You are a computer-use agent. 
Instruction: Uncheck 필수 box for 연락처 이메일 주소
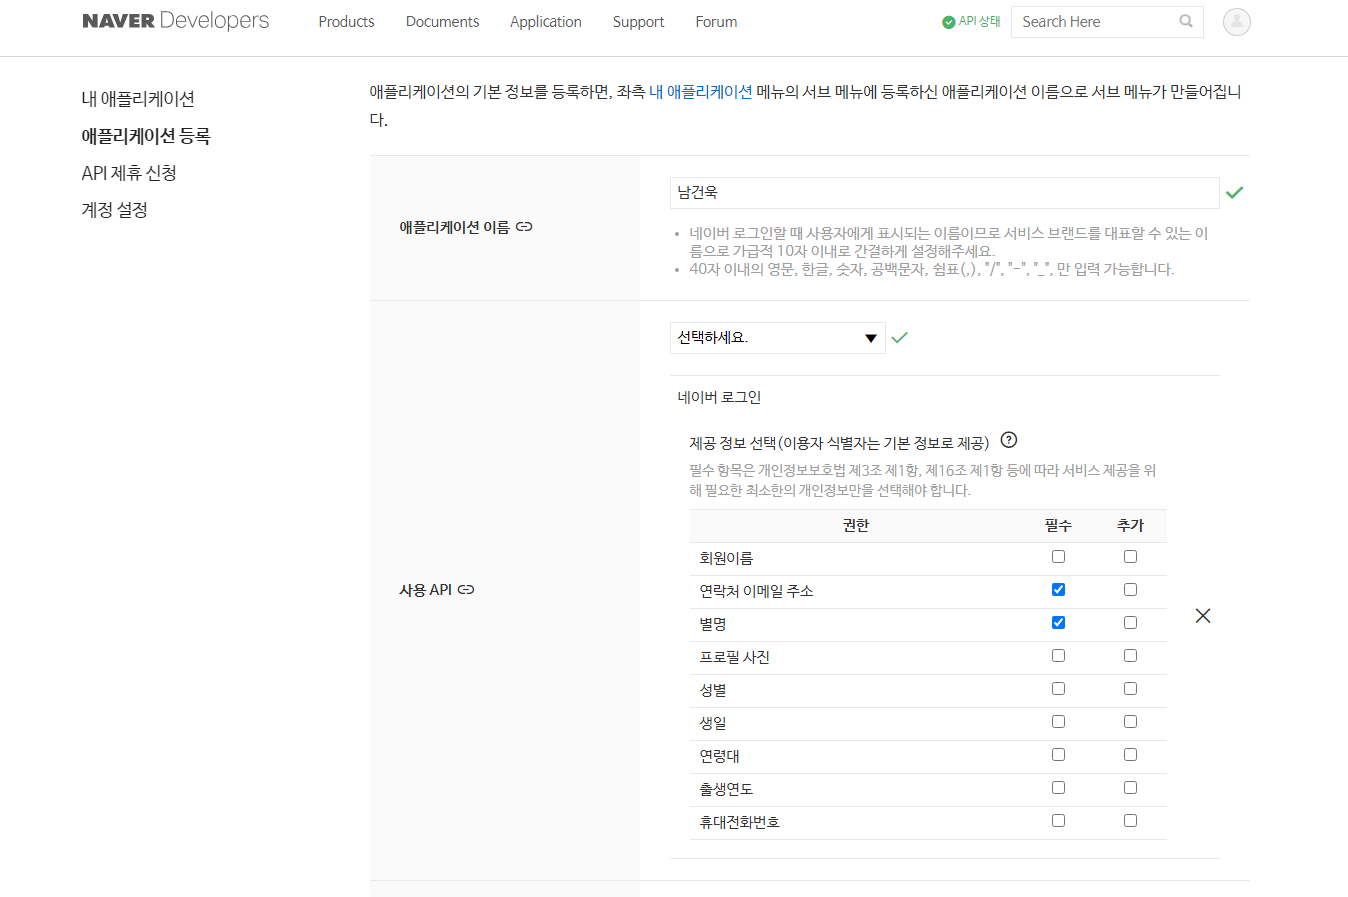pyautogui.click(x=1058, y=590)
